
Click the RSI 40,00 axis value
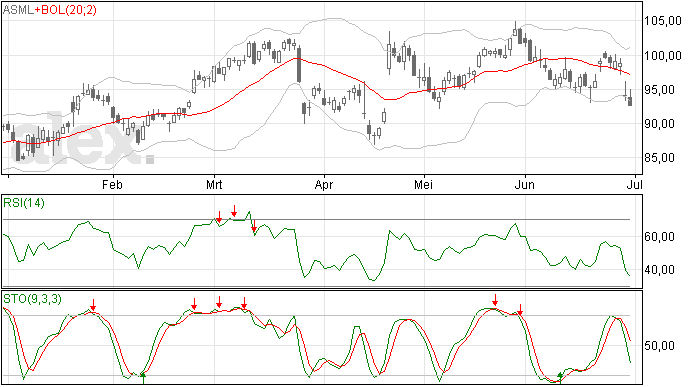pyautogui.click(x=659, y=270)
